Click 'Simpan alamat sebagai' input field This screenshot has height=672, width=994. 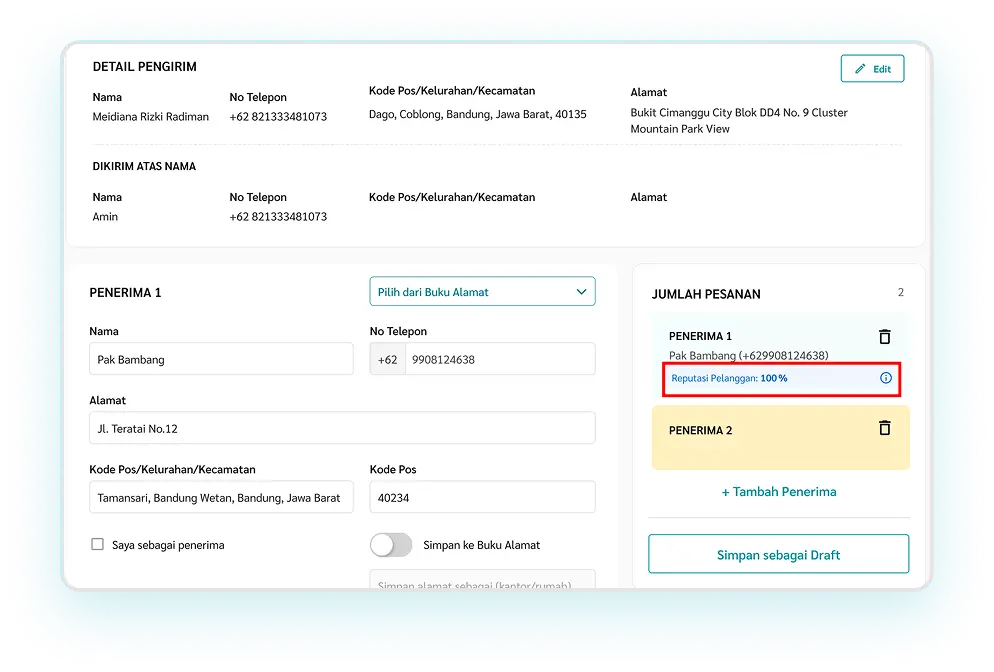[x=482, y=581]
